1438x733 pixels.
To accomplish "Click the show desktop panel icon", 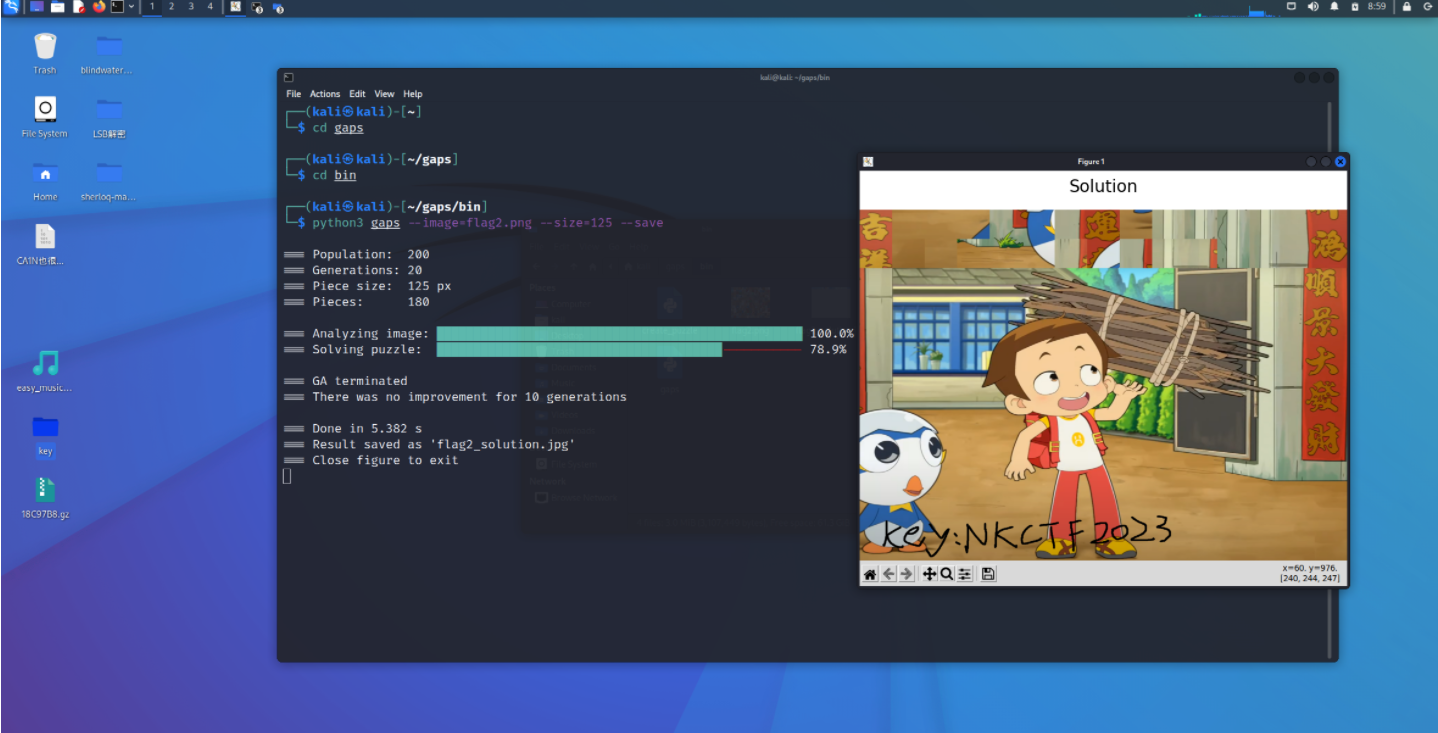I will click(x=37, y=6).
